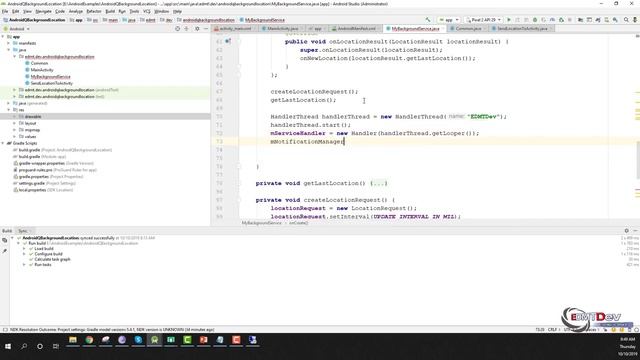Expand the Load build node in Build panel

[x=24, y=249]
